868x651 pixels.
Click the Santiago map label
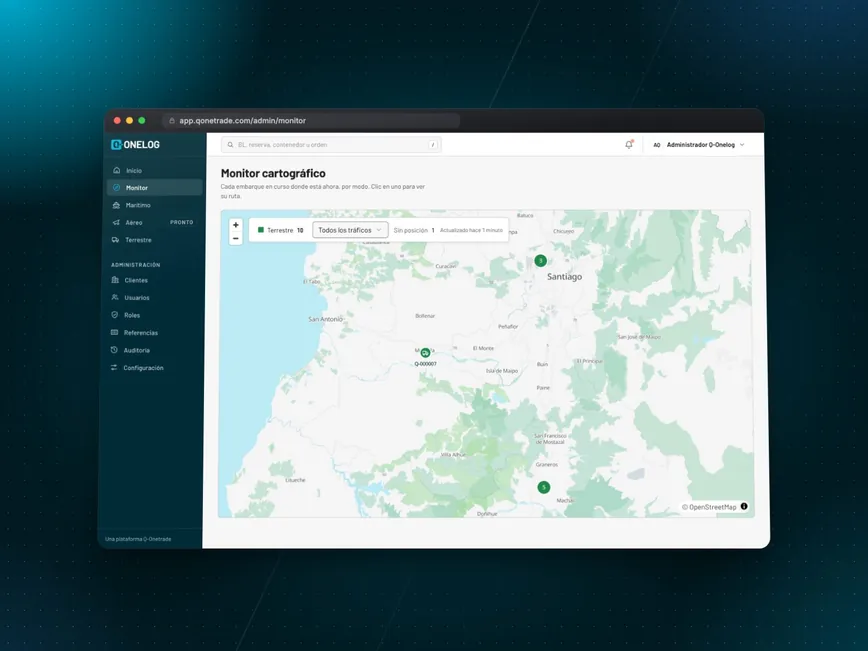(565, 277)
